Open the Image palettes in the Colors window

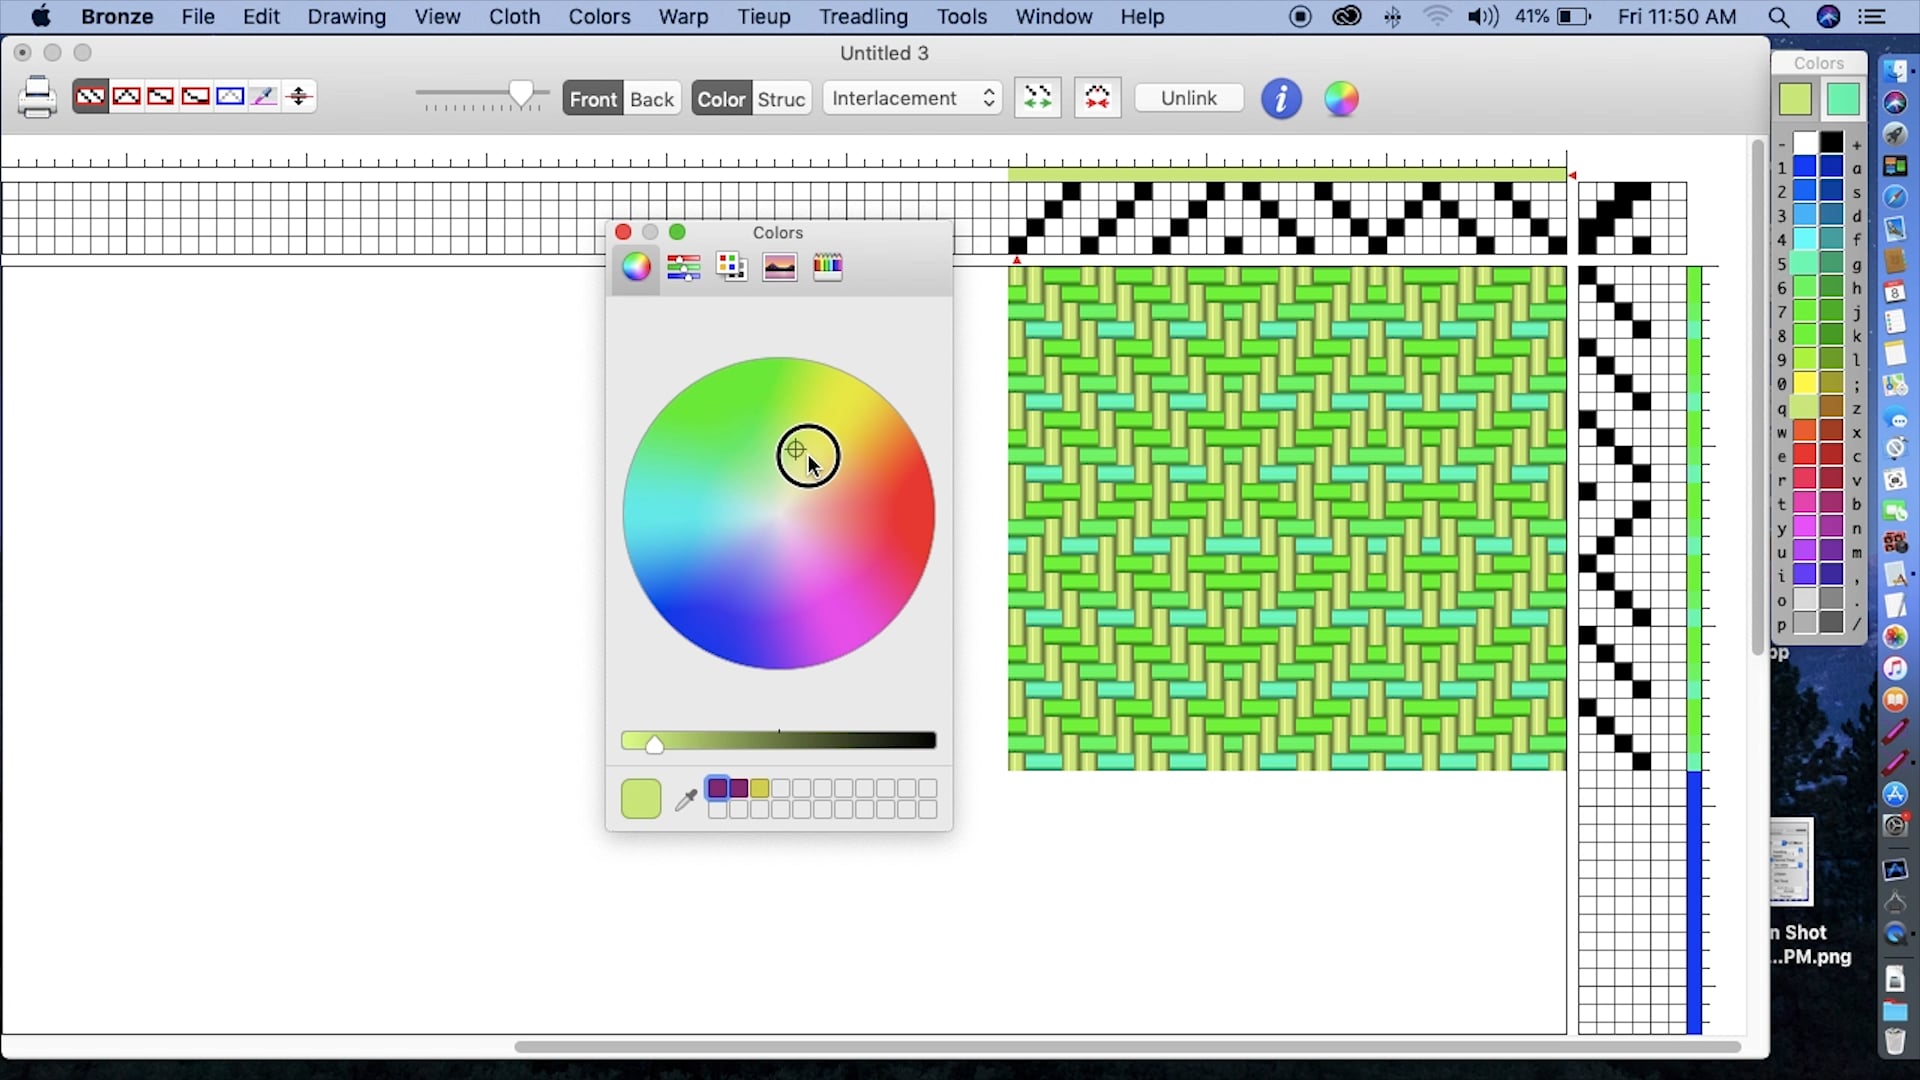[x=779, y=266]
